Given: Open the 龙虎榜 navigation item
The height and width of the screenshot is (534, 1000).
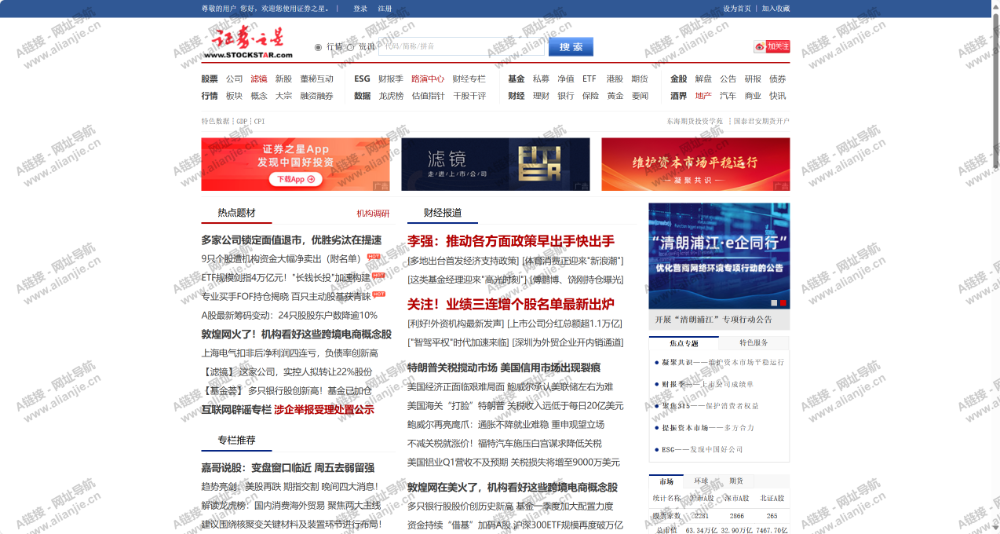Looking at the screenshot, I should coord(390,96).
